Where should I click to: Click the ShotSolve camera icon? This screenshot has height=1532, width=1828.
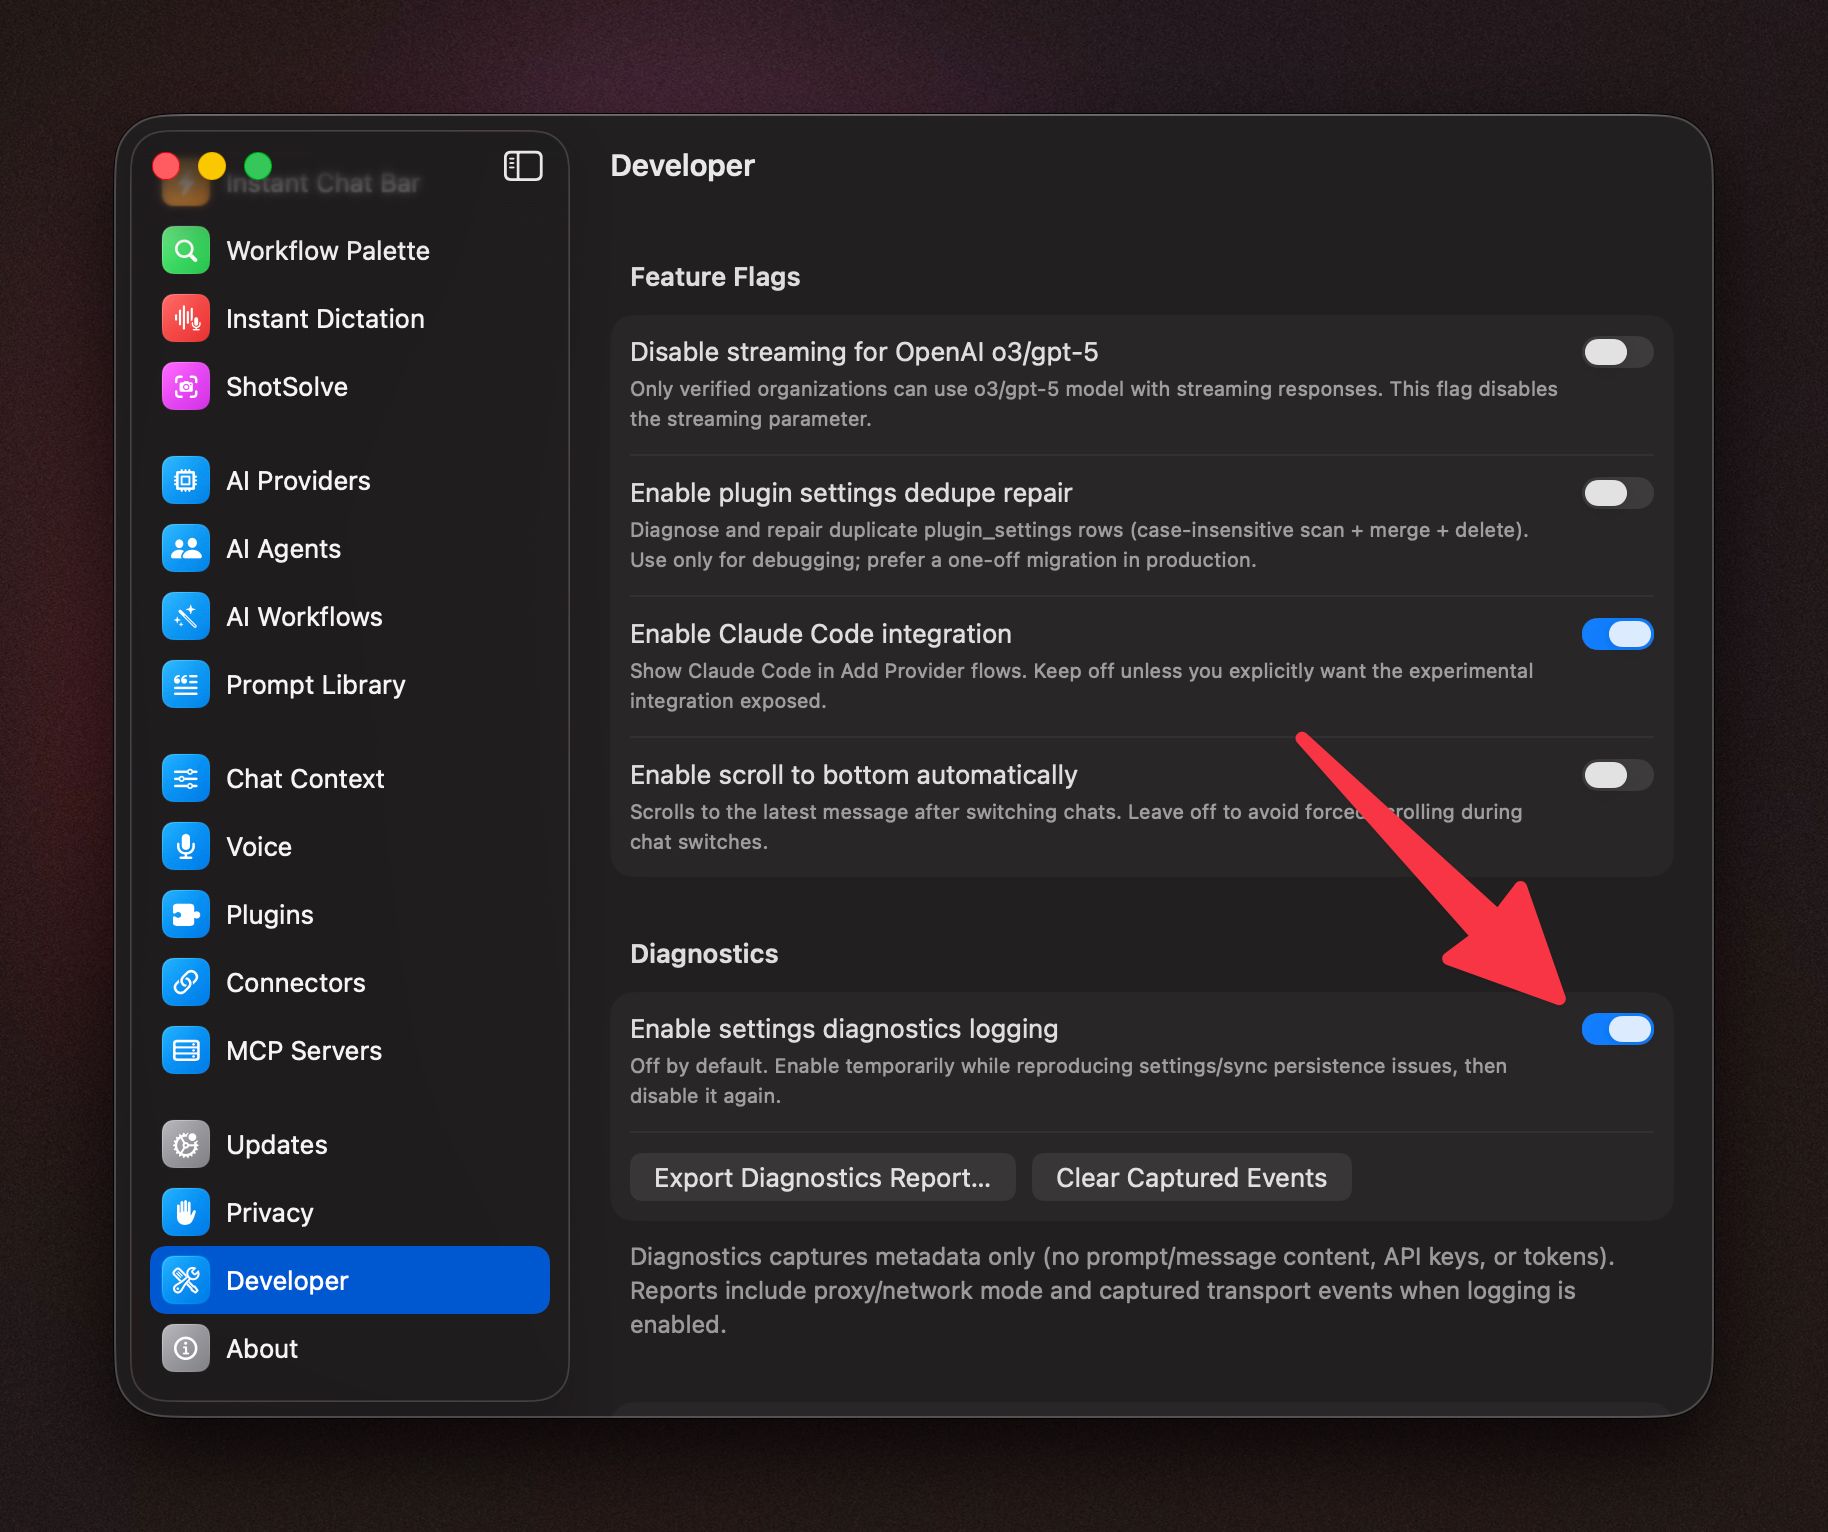pos(186,386)
